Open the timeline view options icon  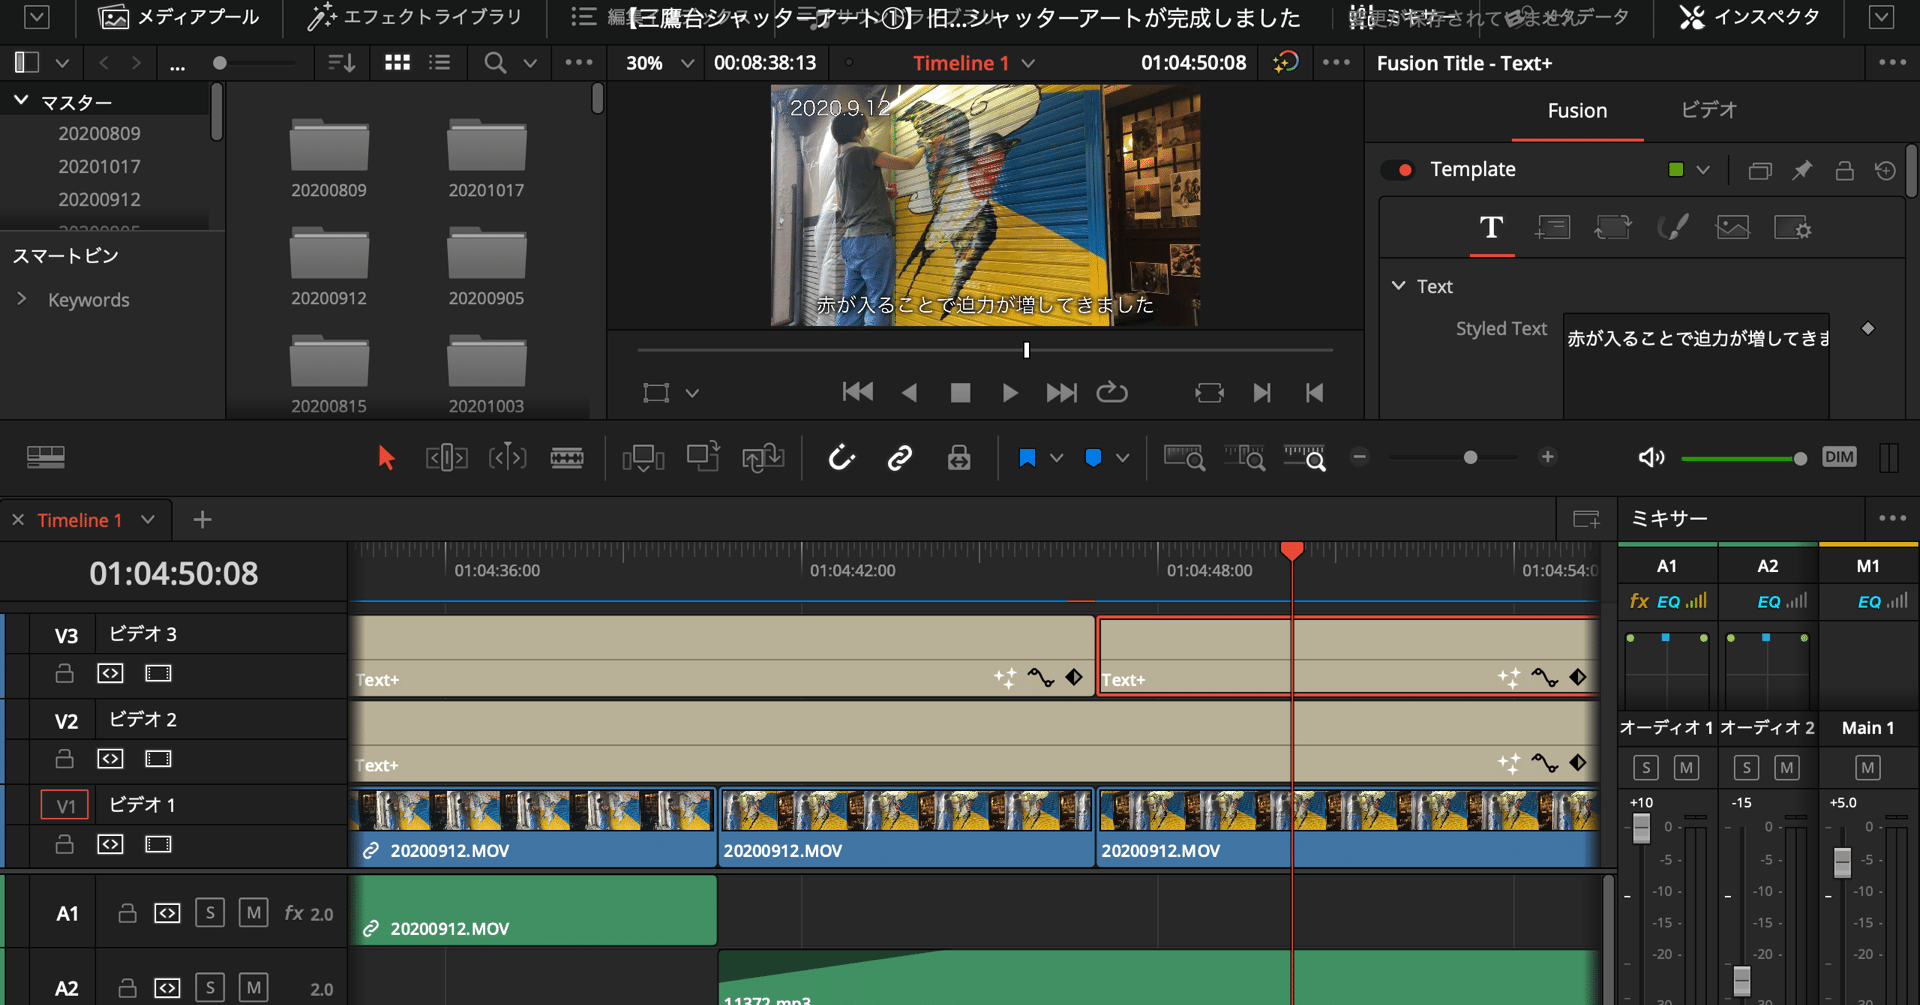tap(46, 457)
